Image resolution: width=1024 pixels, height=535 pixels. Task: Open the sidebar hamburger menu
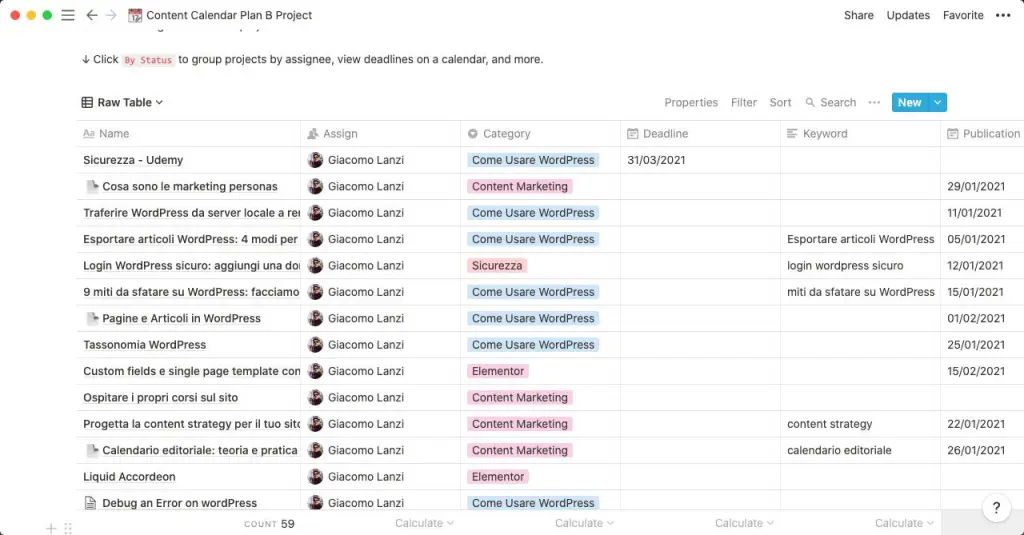(68, 15)
